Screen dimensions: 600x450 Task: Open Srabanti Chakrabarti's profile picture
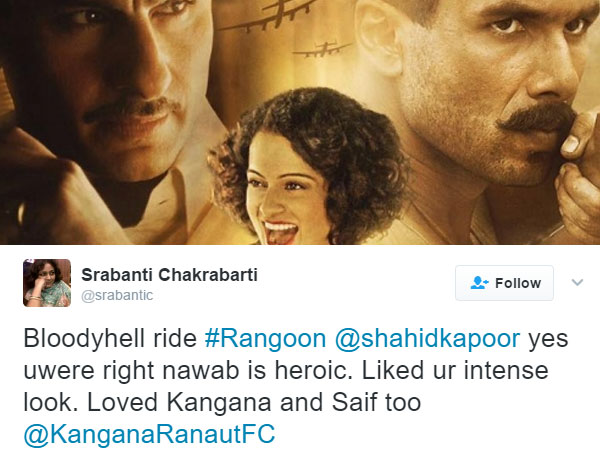(47, 283)
